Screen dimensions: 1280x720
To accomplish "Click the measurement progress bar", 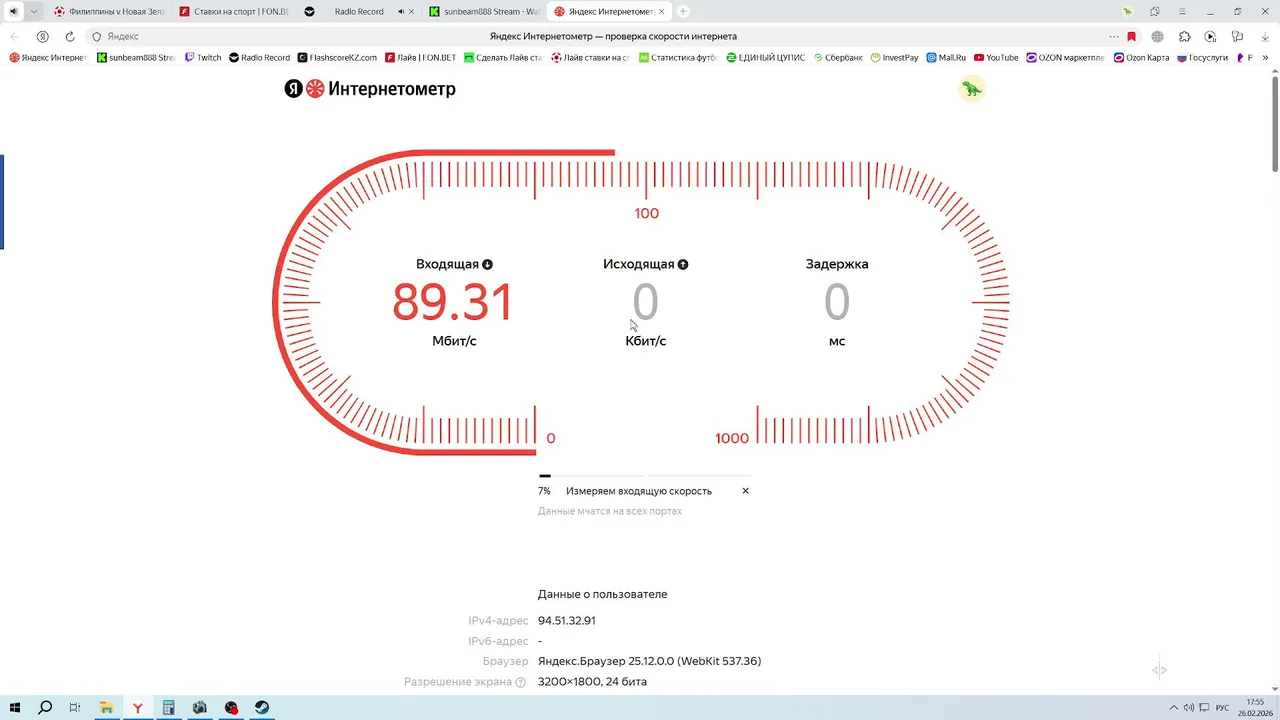I will (645, 476).
